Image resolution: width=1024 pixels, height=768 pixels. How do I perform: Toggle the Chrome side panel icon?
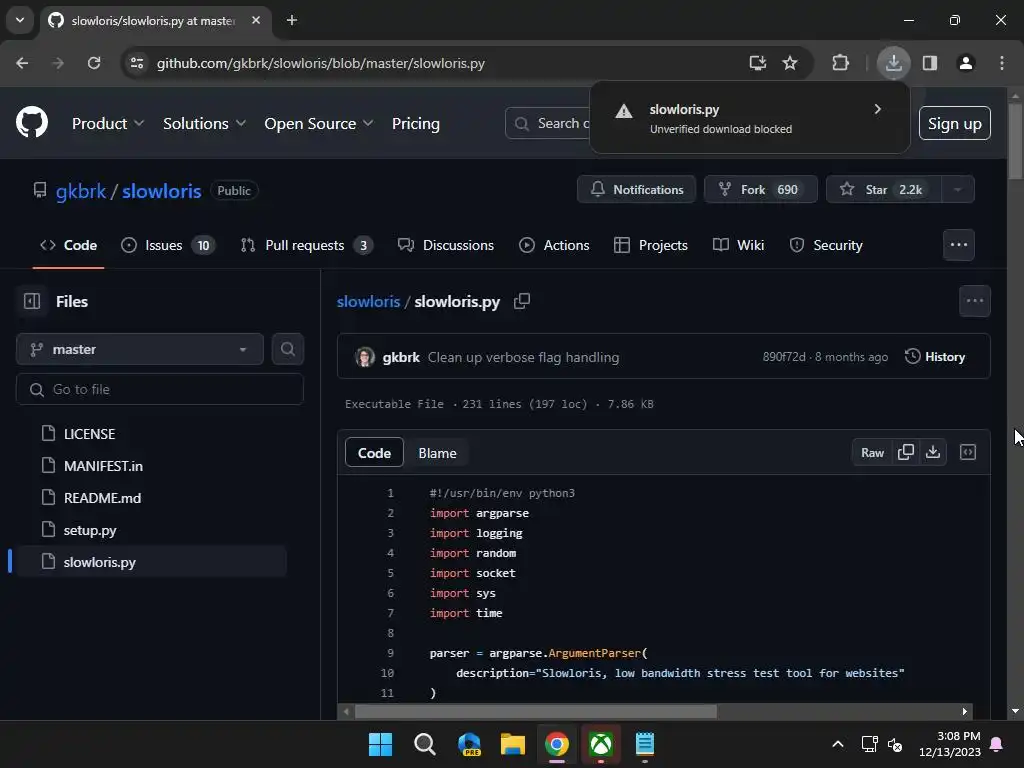(929, 63)
